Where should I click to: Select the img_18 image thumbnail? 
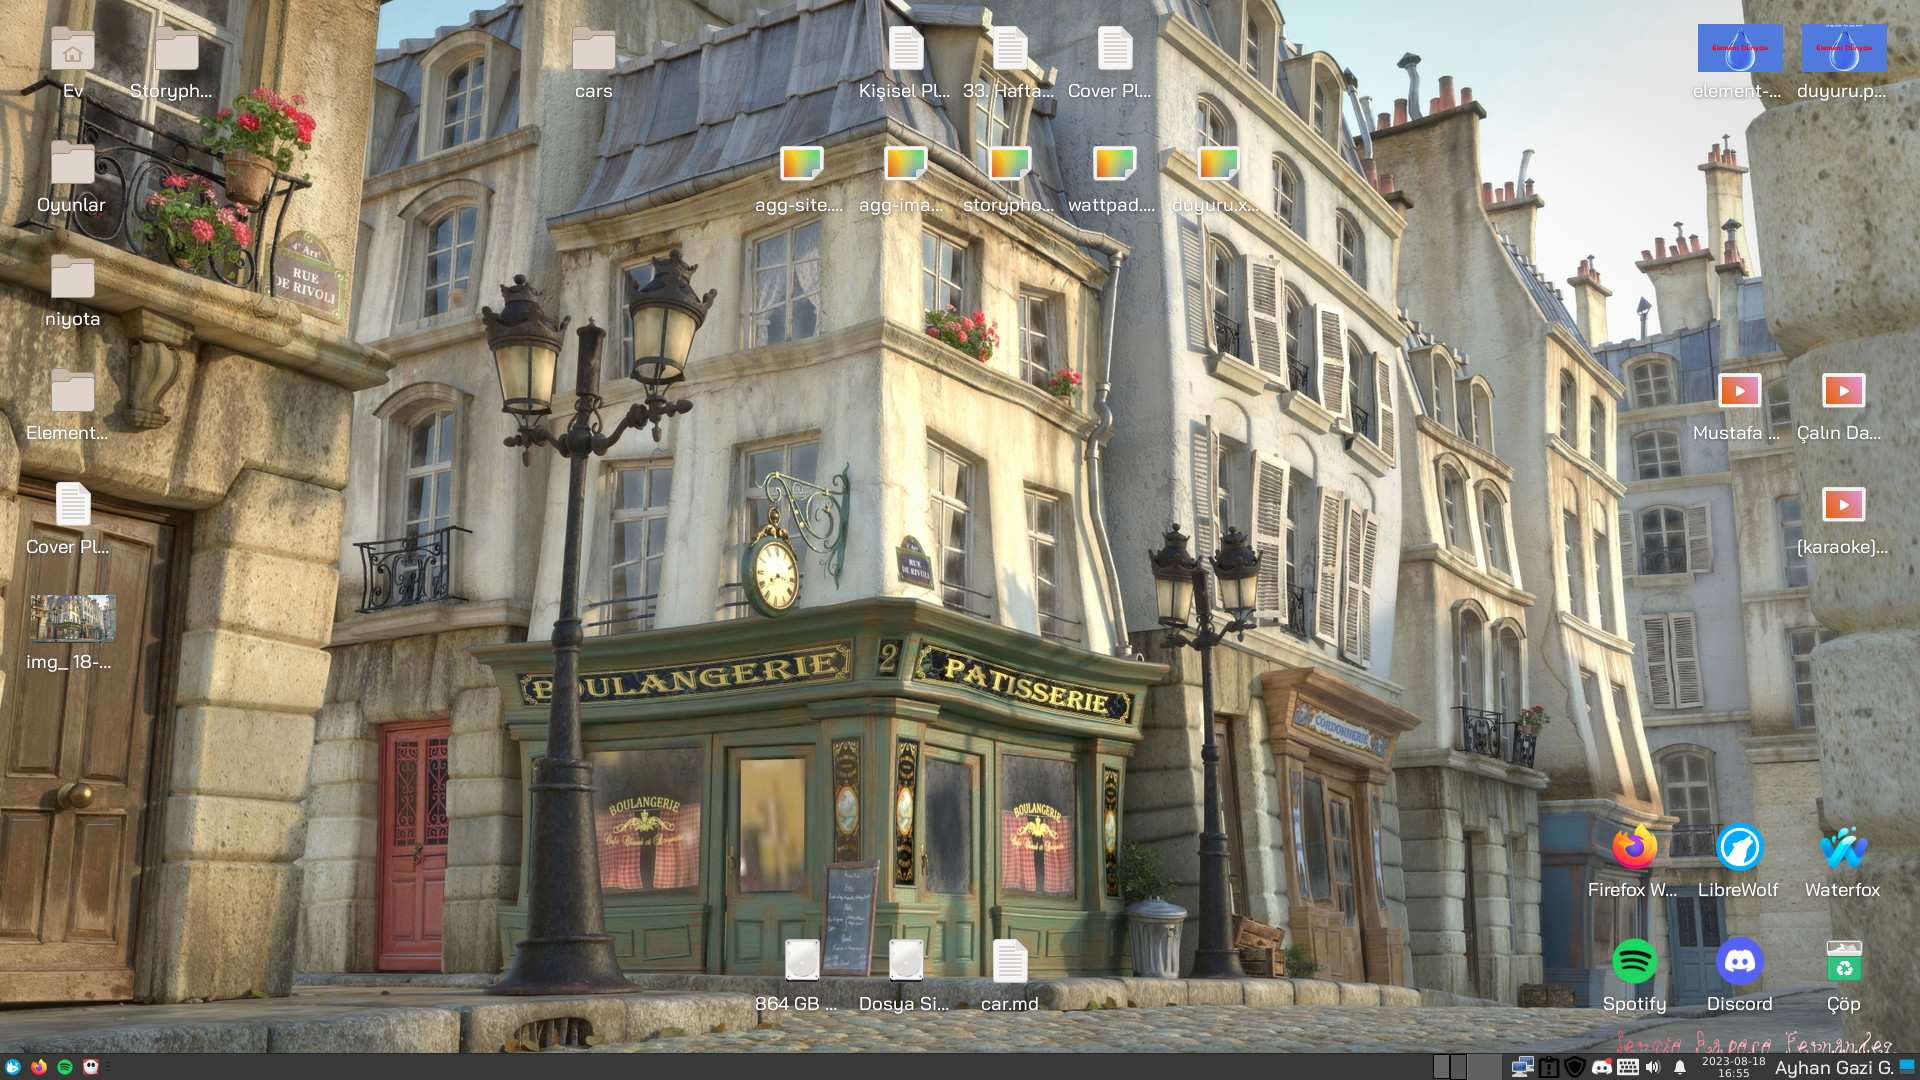[72, 619]
